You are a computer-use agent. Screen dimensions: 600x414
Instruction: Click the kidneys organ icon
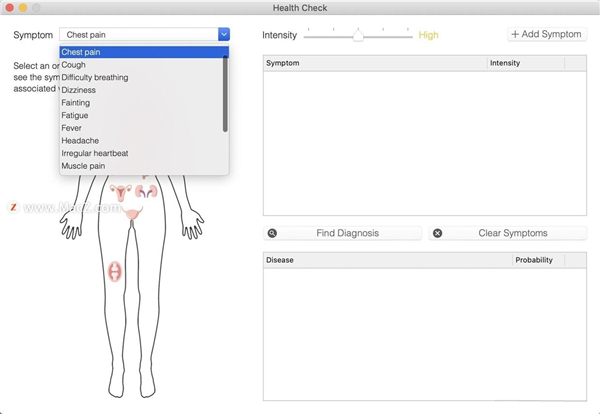pyautogui.click(x=147, y=192)
